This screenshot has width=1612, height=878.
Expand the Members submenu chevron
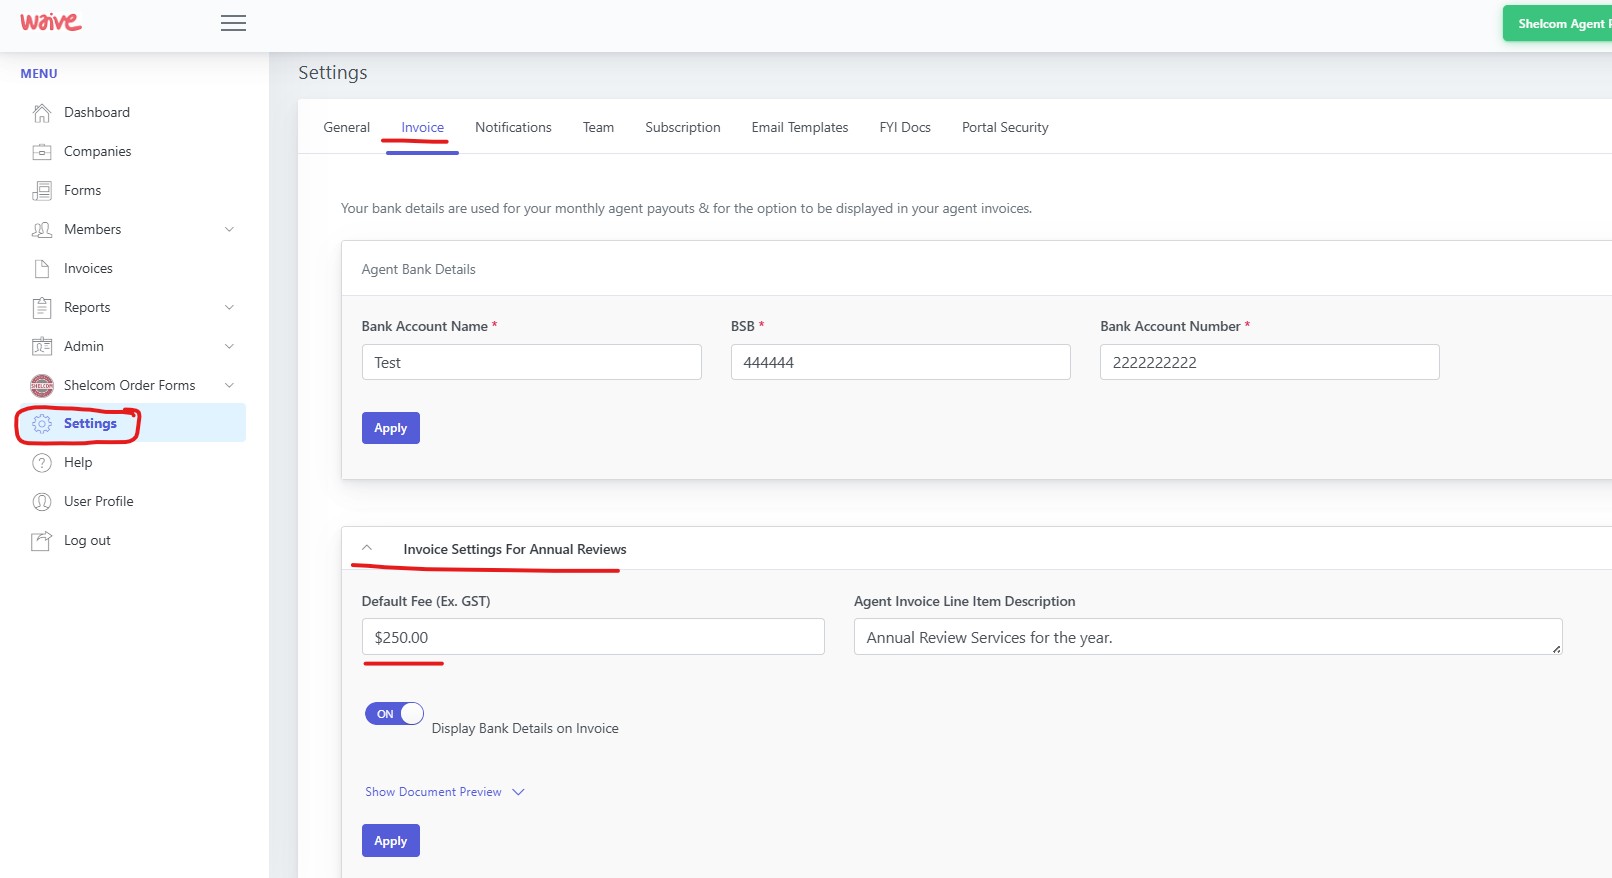[x=229, y=229]
